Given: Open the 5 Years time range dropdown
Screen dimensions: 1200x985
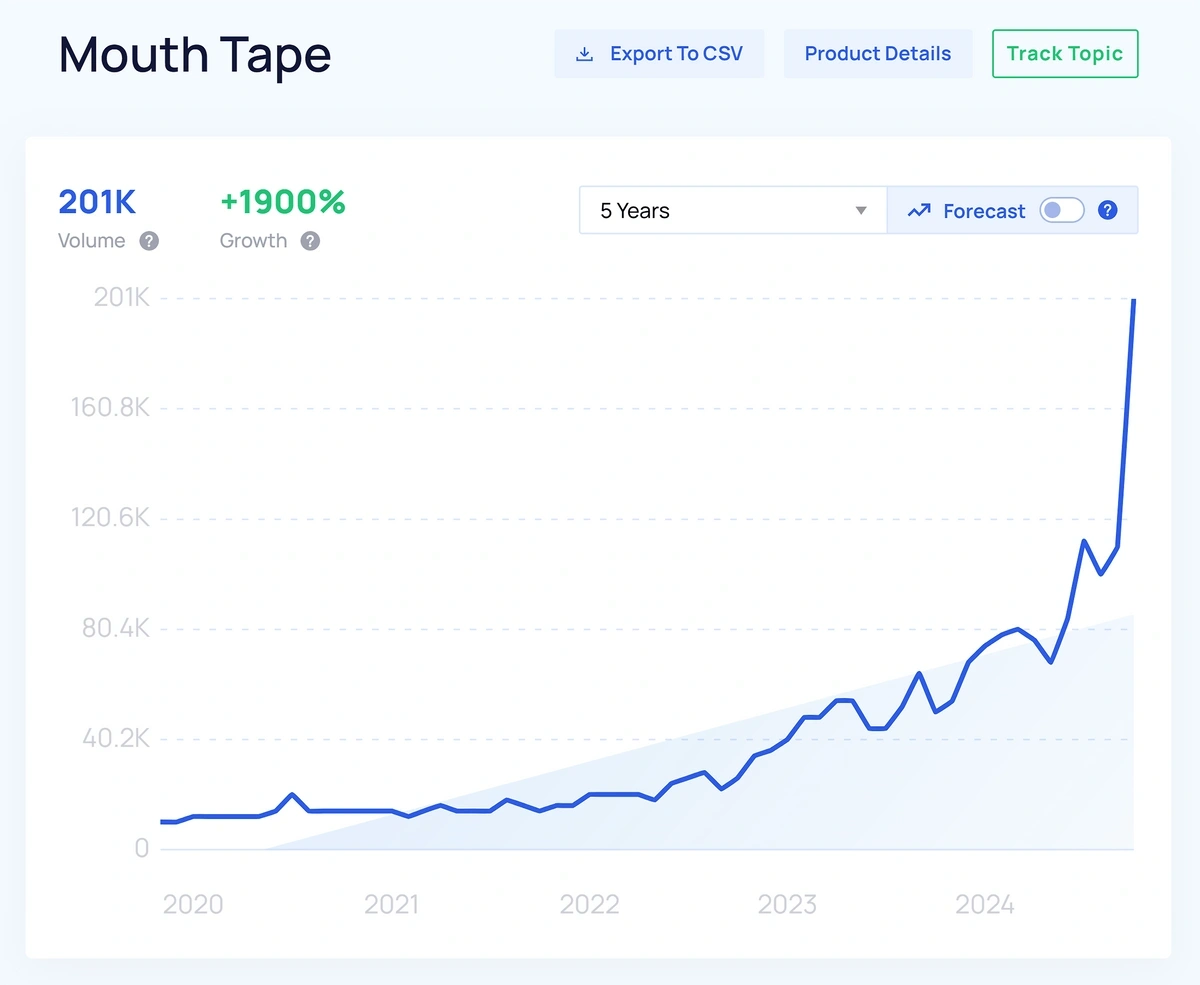Looking at the screenshot, I should [x=733, y=210].
